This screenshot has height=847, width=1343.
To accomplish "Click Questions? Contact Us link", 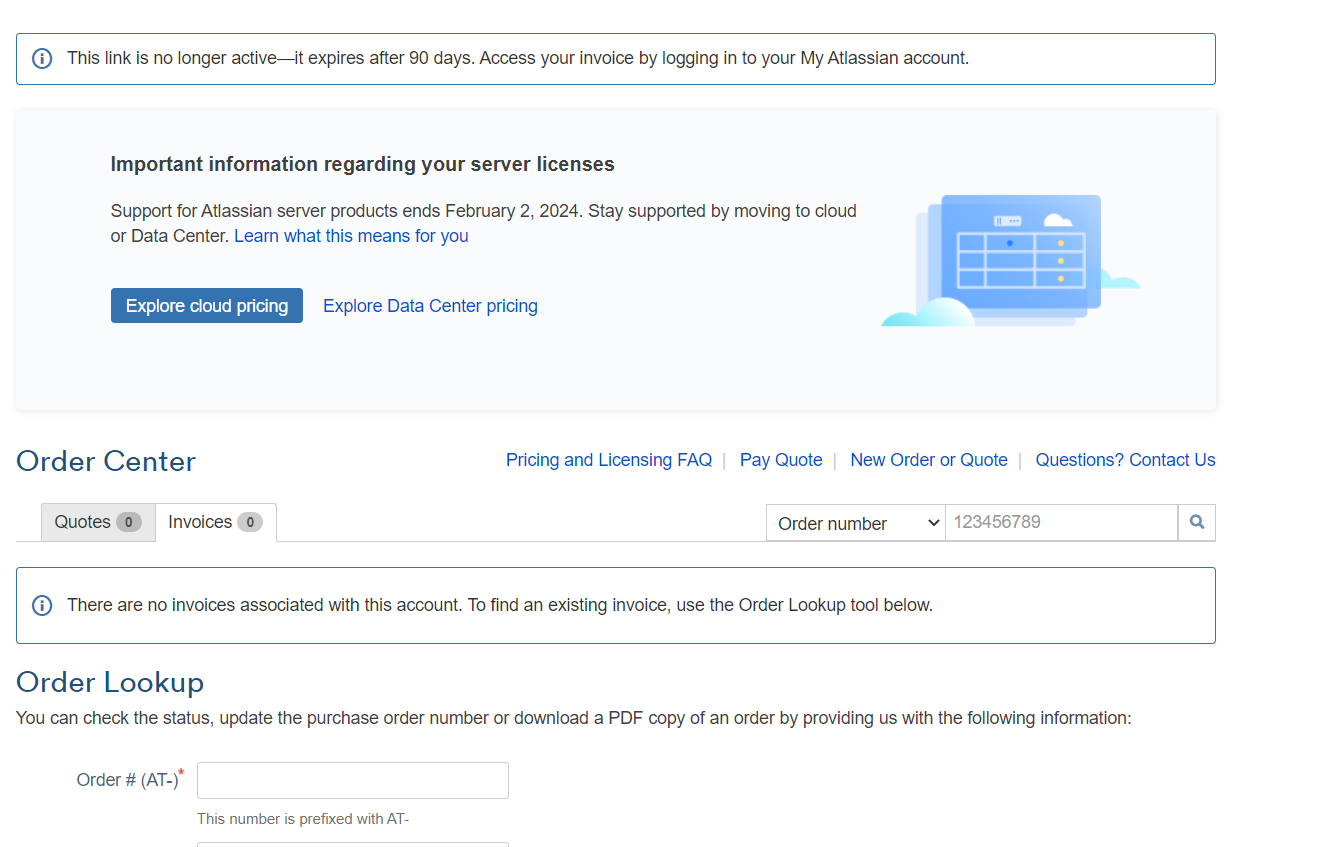I will click(1125, 460).
